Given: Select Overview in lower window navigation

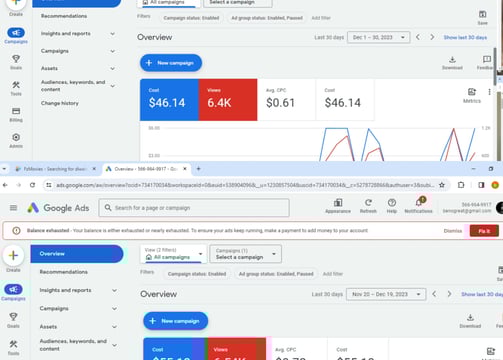Looking at the screenshot, I should point(77,254).
